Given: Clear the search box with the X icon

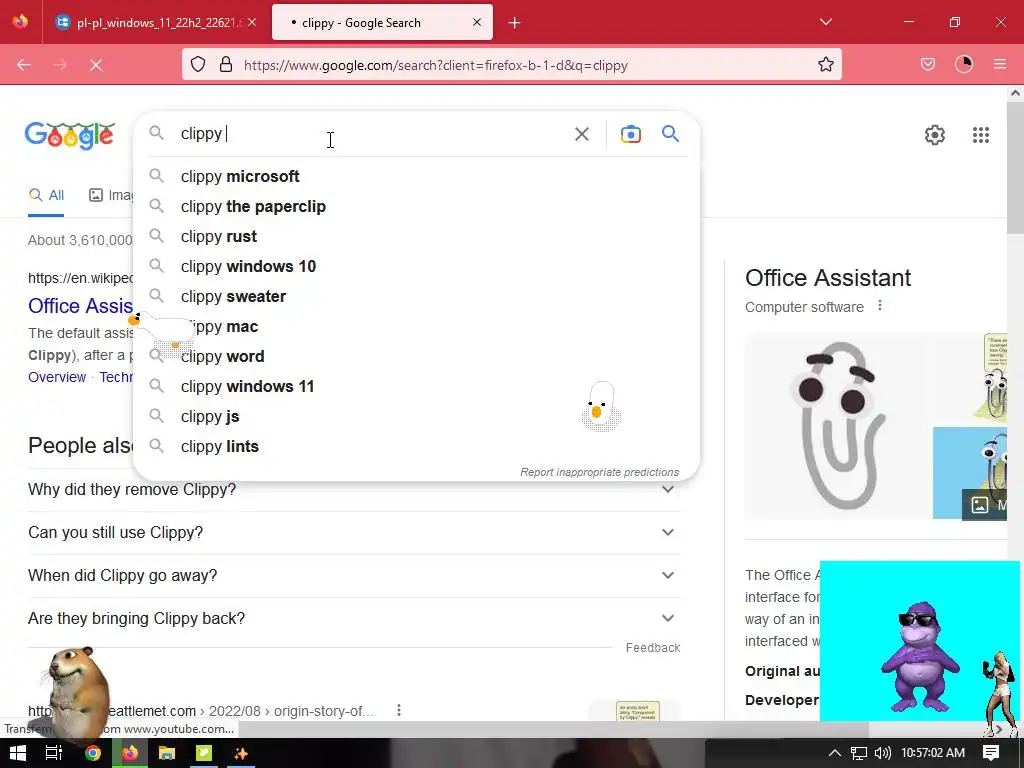Looking at the screenshot, I should click(x=581, y=134).
